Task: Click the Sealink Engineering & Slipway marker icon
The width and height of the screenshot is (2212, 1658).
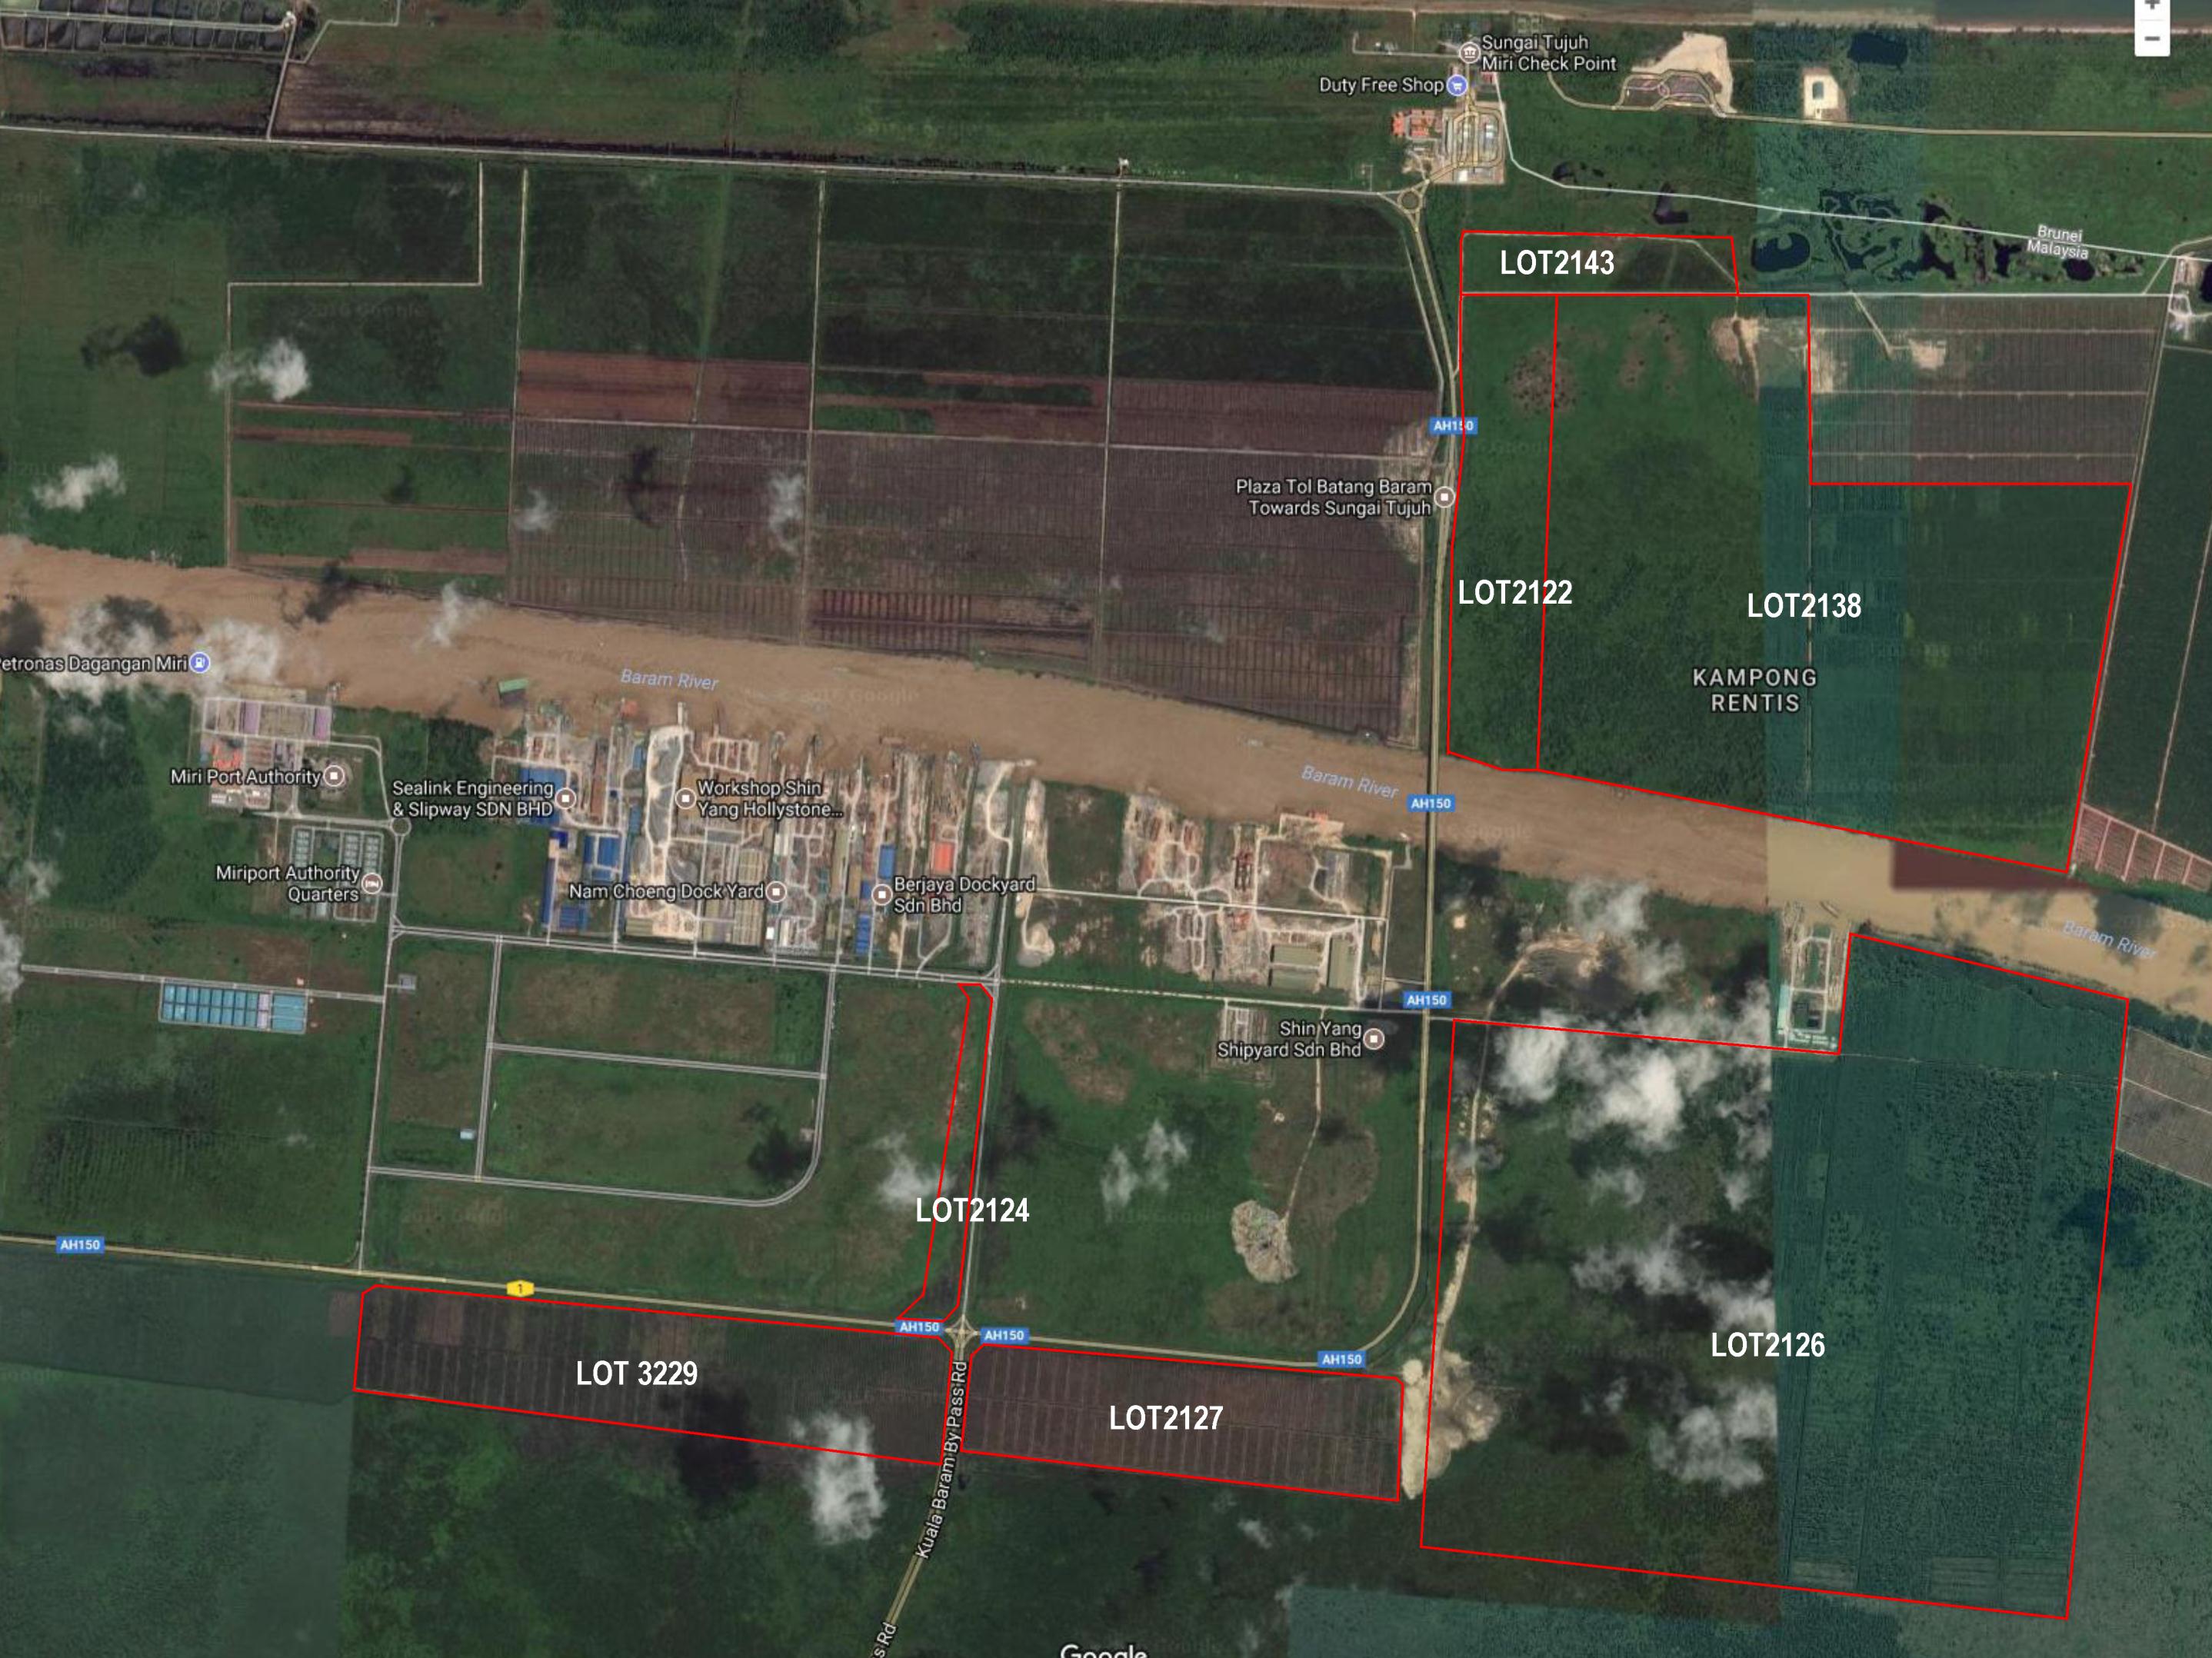Action: click(x=566, y=798)
